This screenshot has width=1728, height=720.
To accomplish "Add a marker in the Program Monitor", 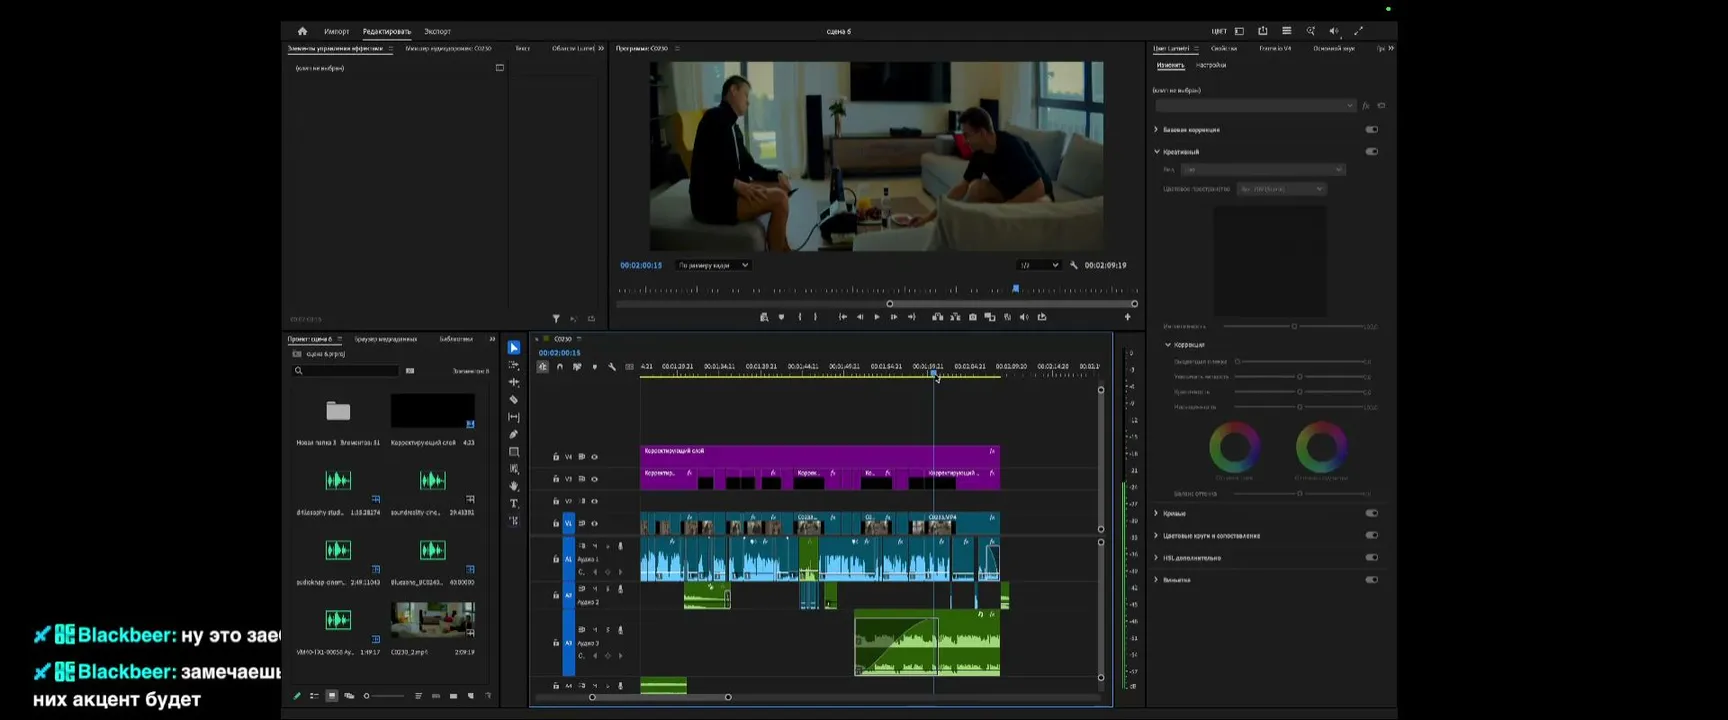I will click(781, 317).
